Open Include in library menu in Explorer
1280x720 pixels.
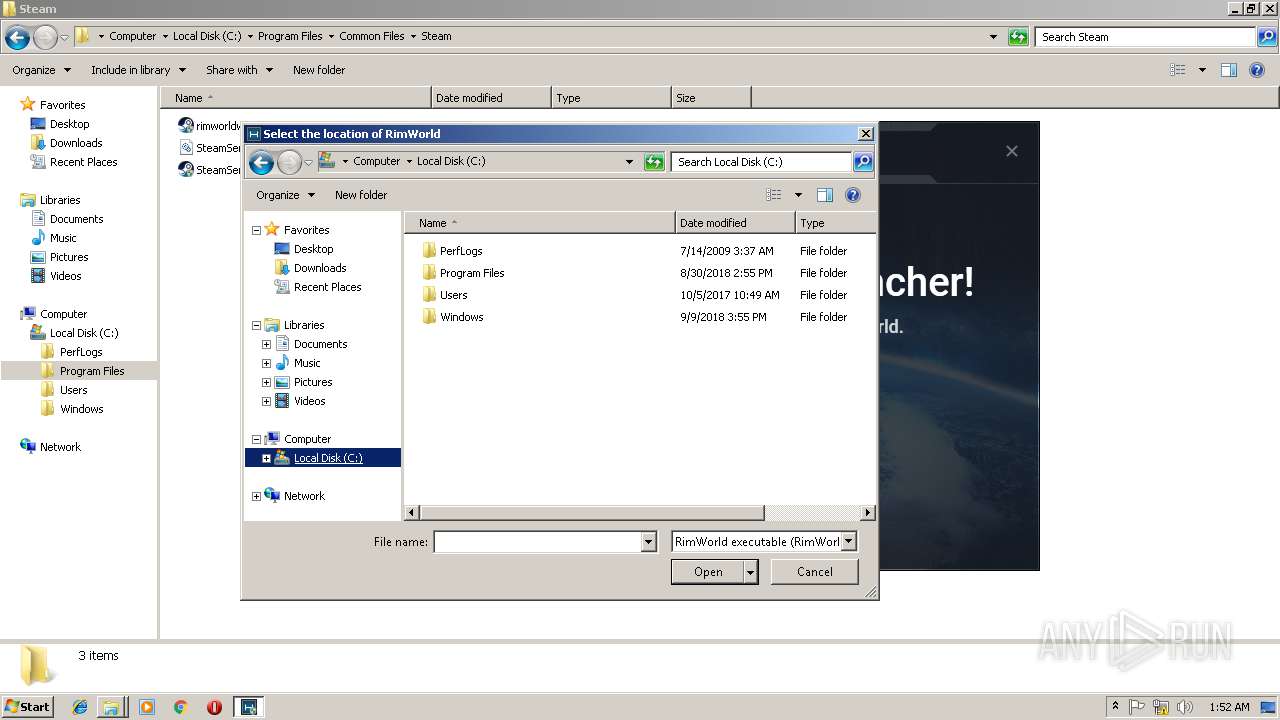(x=138, y=70)
